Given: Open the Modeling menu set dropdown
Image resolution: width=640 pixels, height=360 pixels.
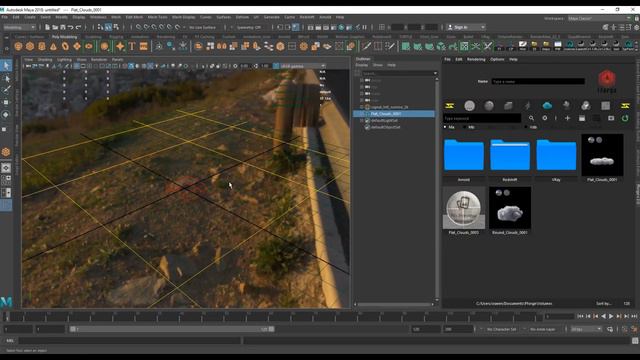Looking at the screenshot, I should tap(19, 27).
